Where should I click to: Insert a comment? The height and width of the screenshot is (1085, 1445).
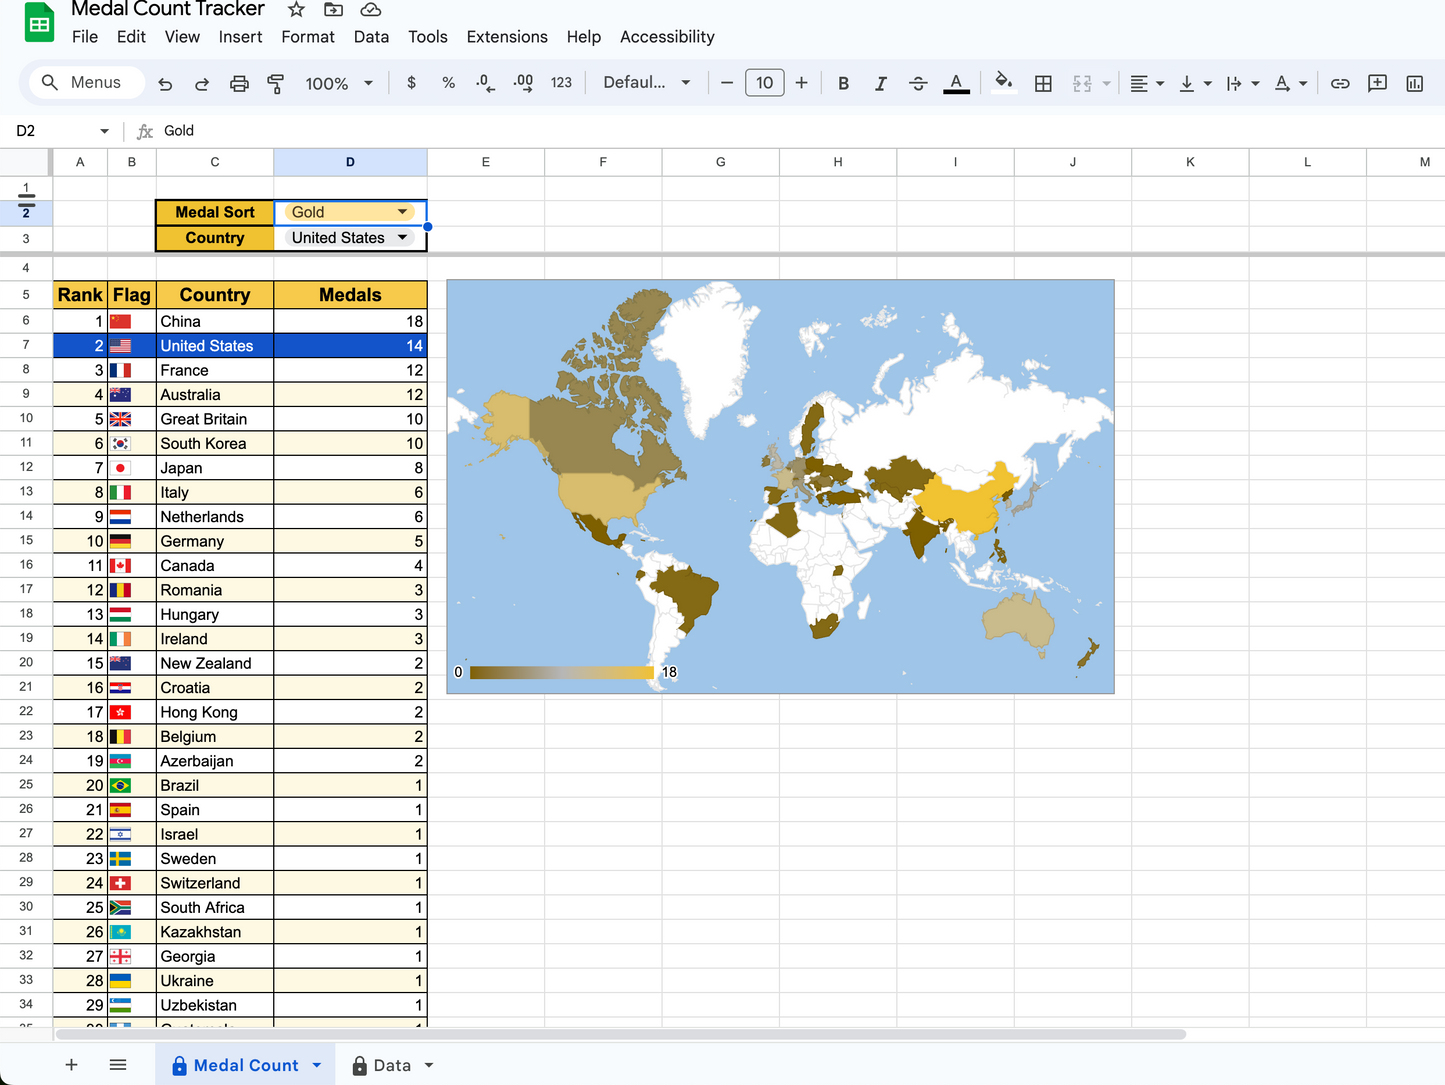tap(1377, 83)
